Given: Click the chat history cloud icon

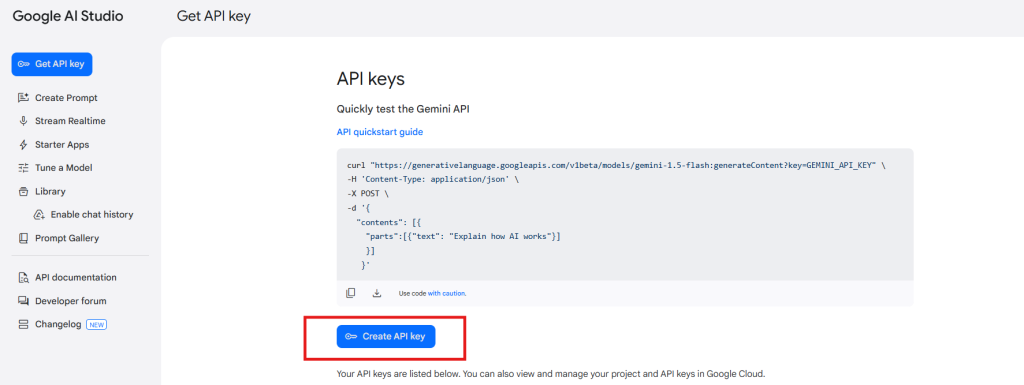Looking at the screenshot, I should [39, 215].
